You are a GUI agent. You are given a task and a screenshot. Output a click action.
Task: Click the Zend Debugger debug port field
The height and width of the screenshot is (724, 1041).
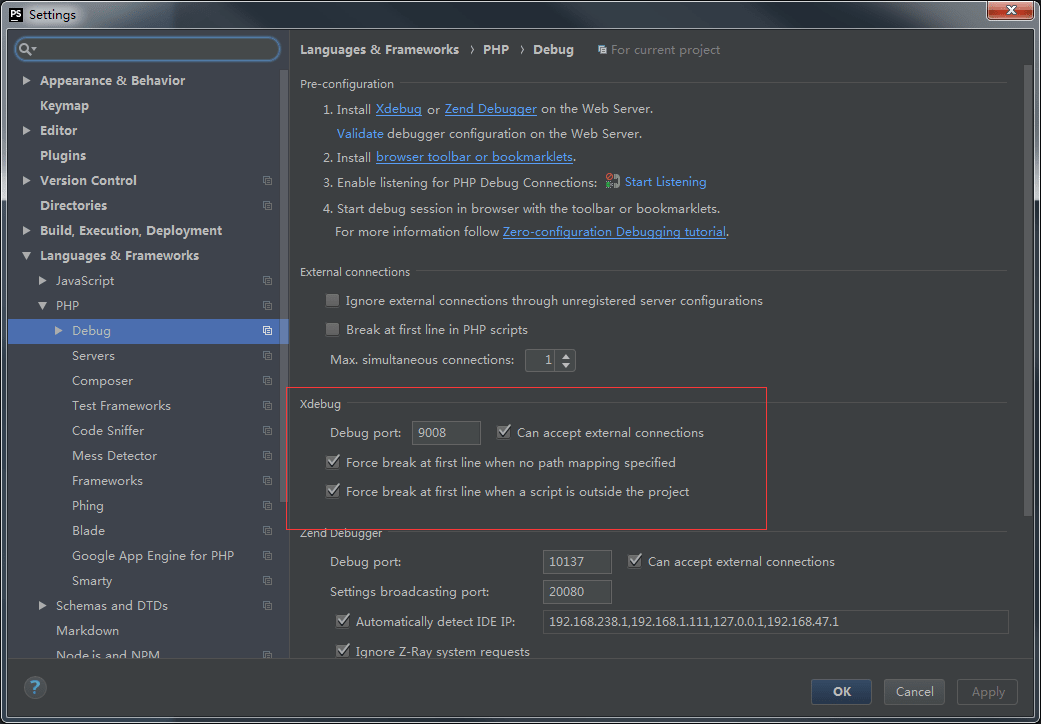[x=577, y=562]
